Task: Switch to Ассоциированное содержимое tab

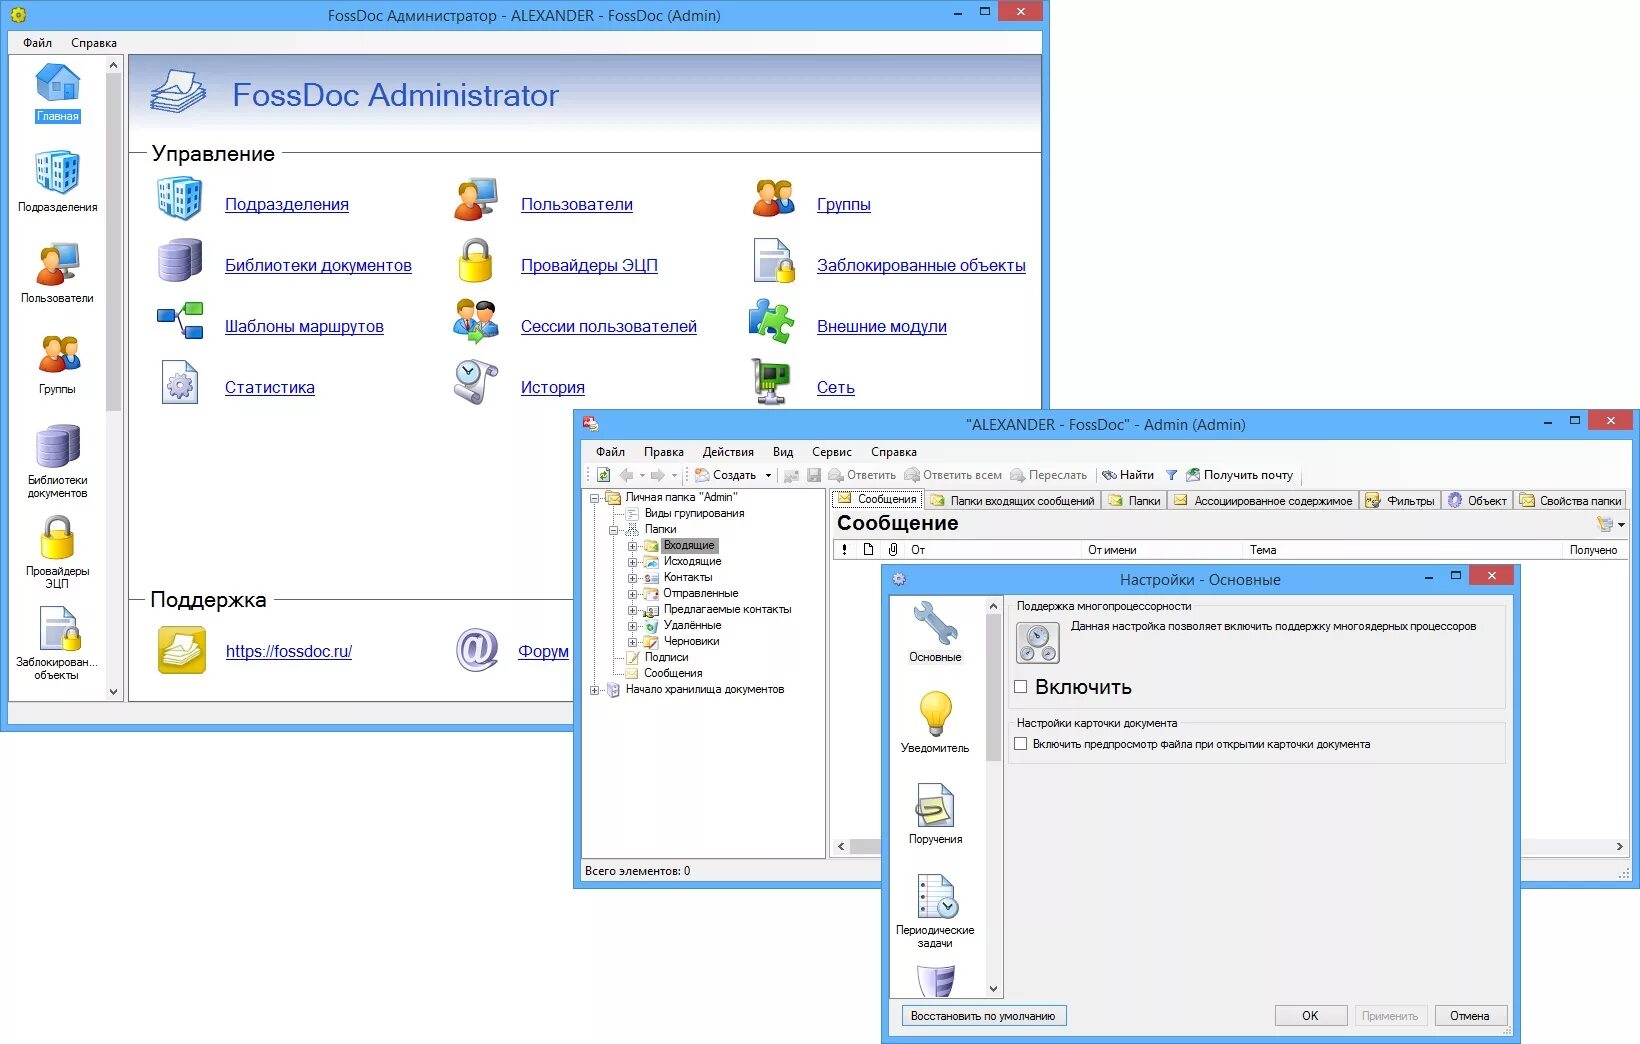Action: click(x=1263, y=501)
